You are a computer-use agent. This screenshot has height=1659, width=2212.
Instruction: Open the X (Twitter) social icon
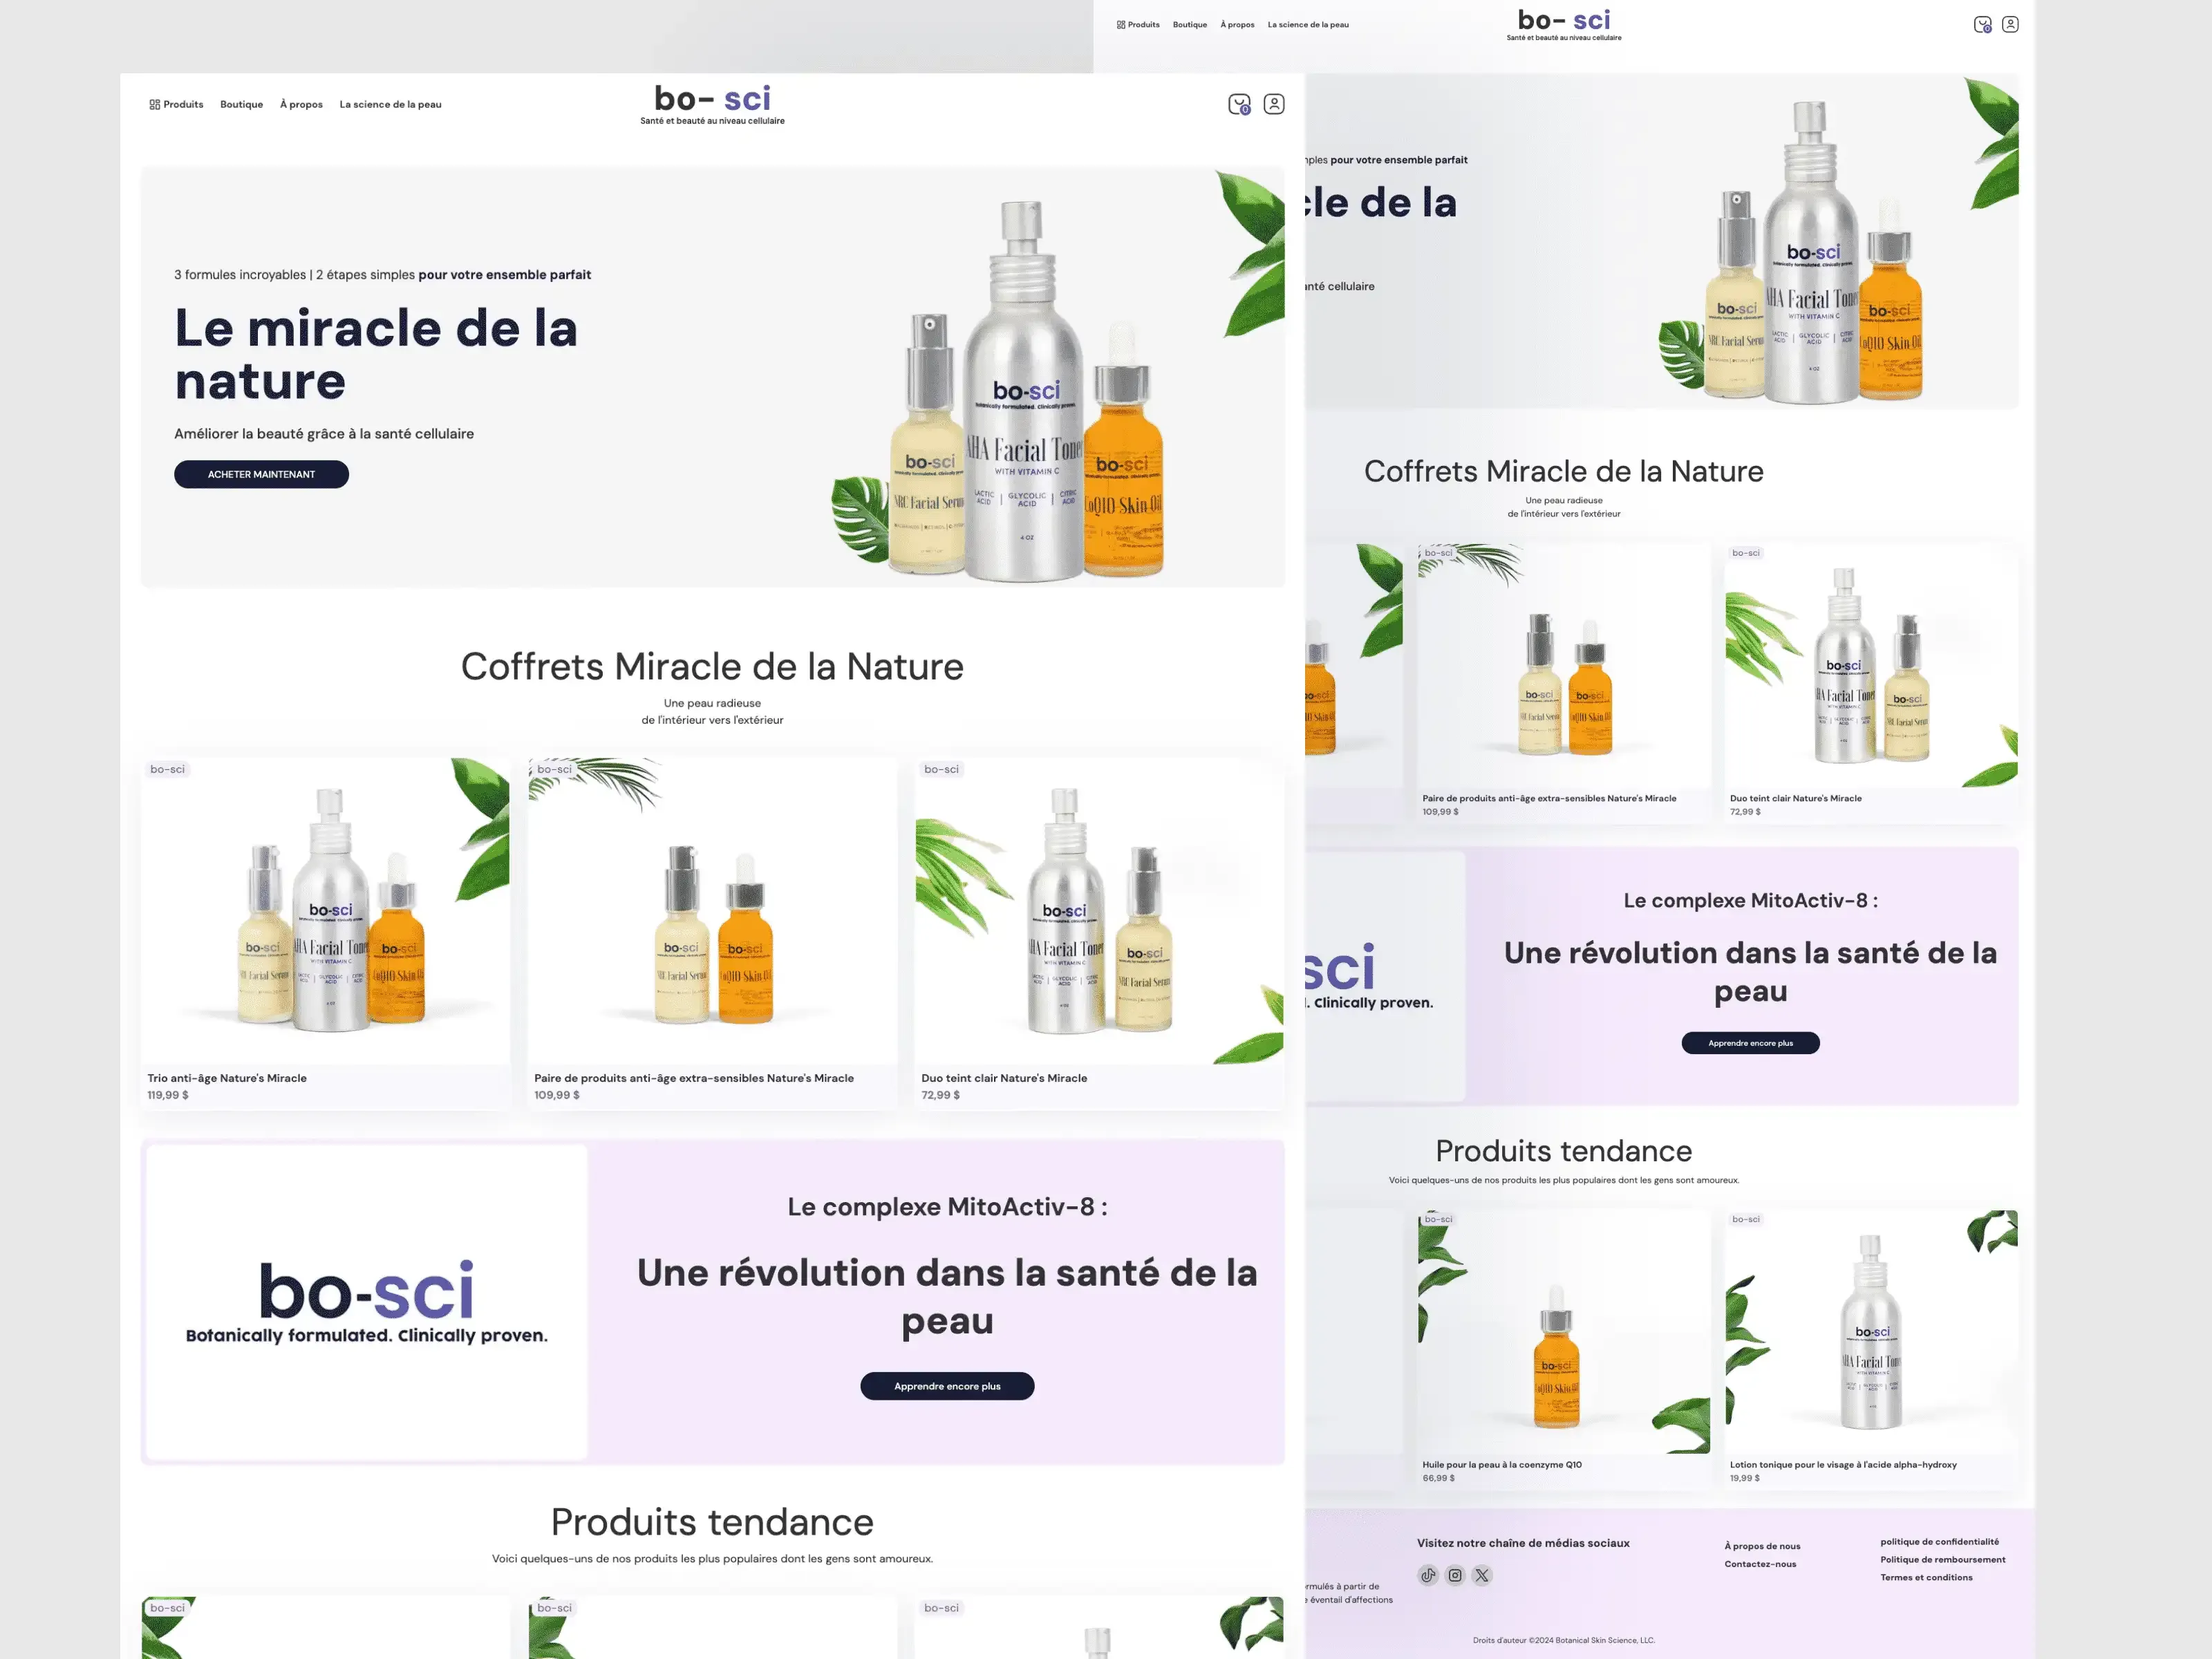pos(1482,1575)
